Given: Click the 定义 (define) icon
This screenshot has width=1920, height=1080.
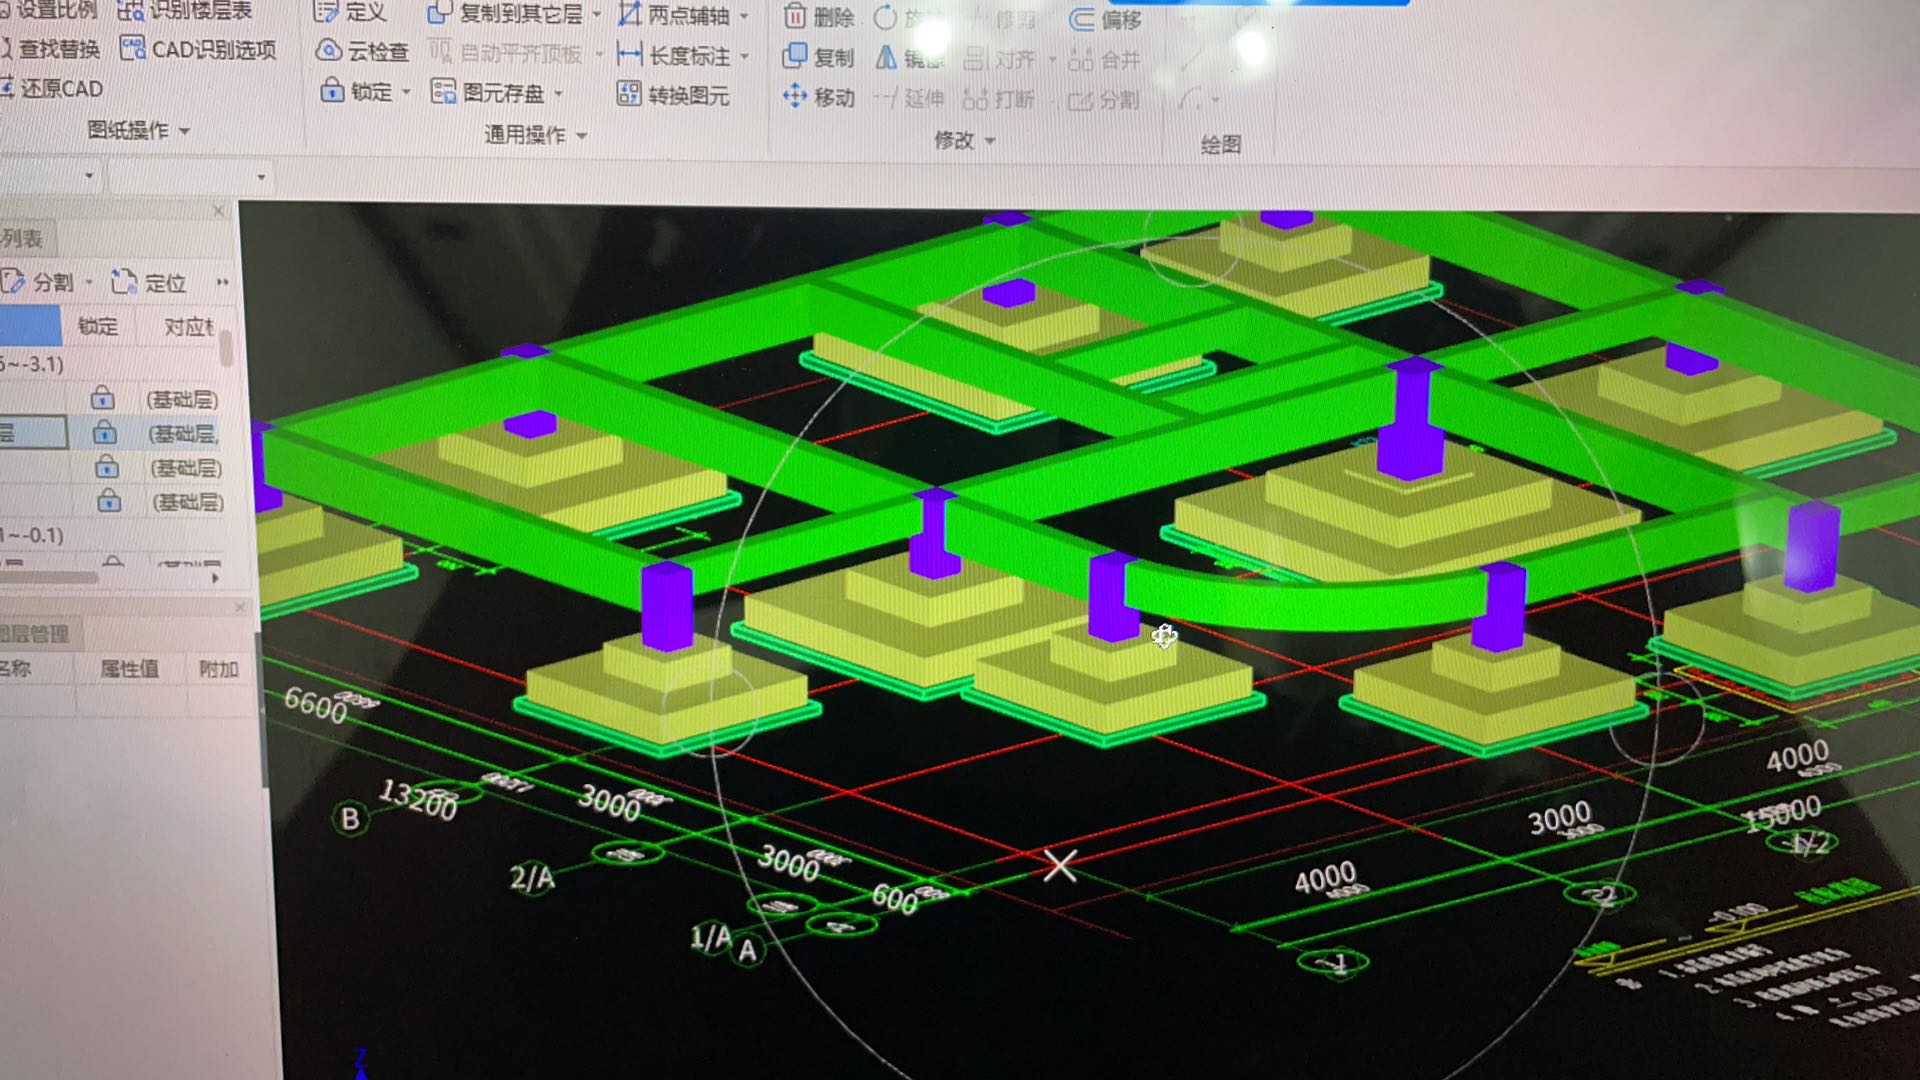Looking at the screenshot, I should point(326,12).
